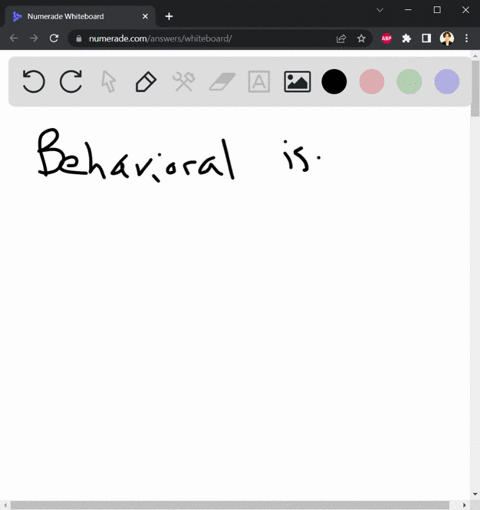Screen dimensions: 480x510
Task: Click the vertical scrollbar up arrow
Action: (475, 56)
